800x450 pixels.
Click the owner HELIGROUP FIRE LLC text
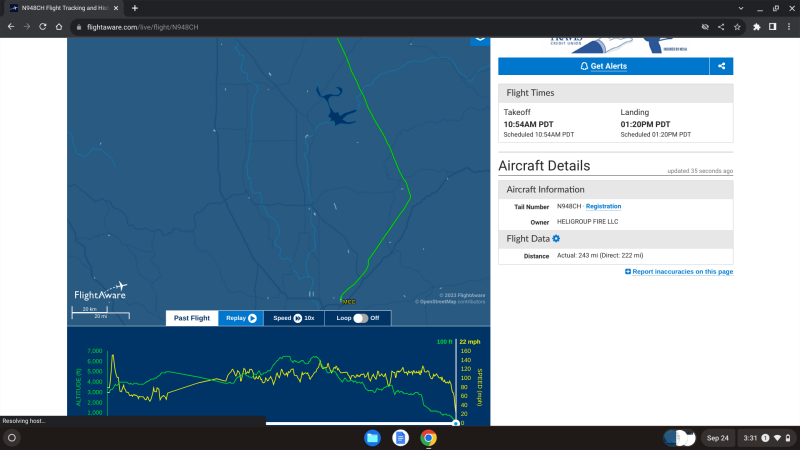point(587,221)
